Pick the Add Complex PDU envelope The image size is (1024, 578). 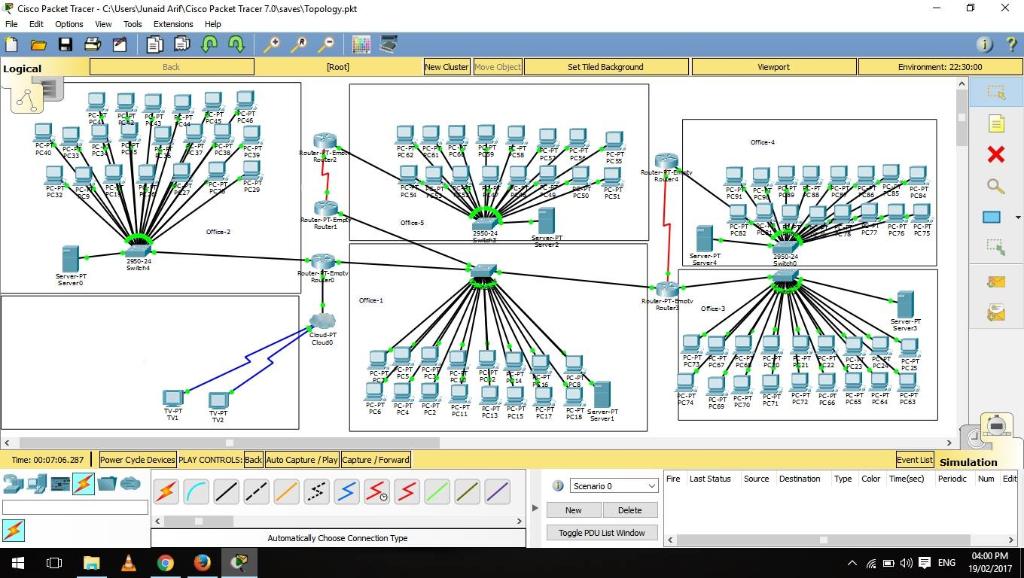[x=996, y=313]
